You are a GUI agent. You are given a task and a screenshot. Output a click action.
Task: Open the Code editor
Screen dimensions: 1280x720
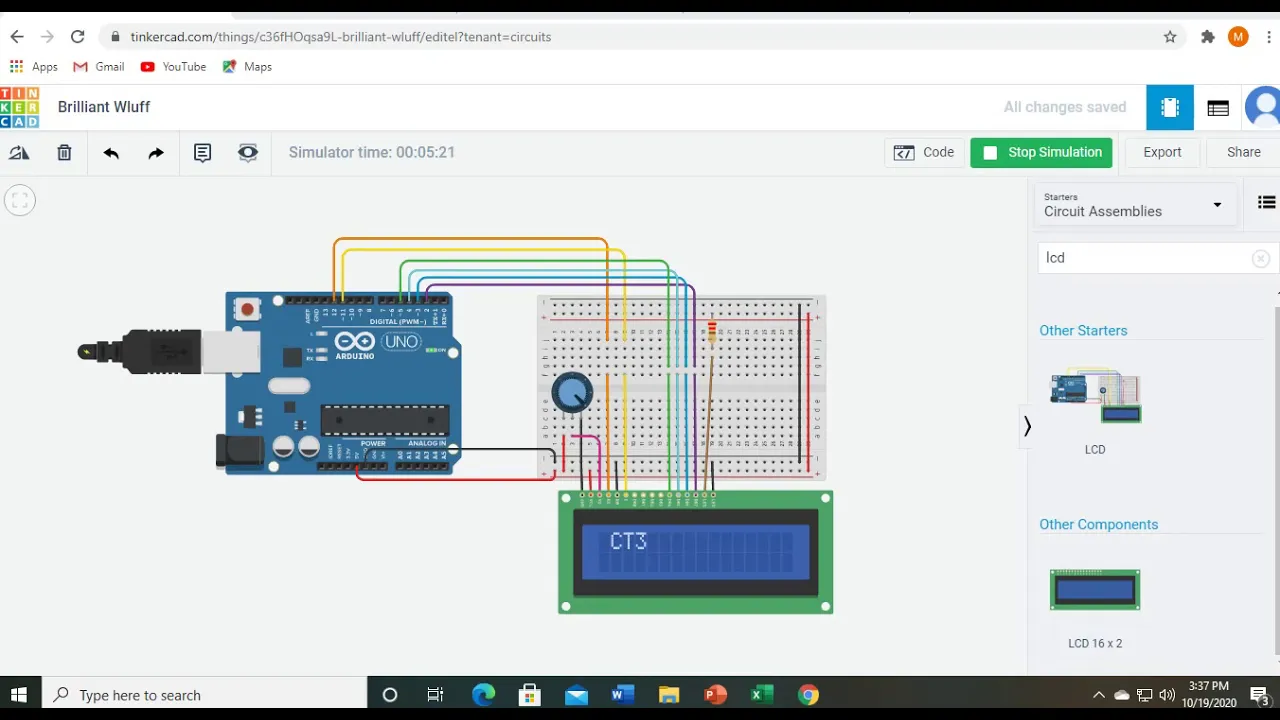click(925, 153)
